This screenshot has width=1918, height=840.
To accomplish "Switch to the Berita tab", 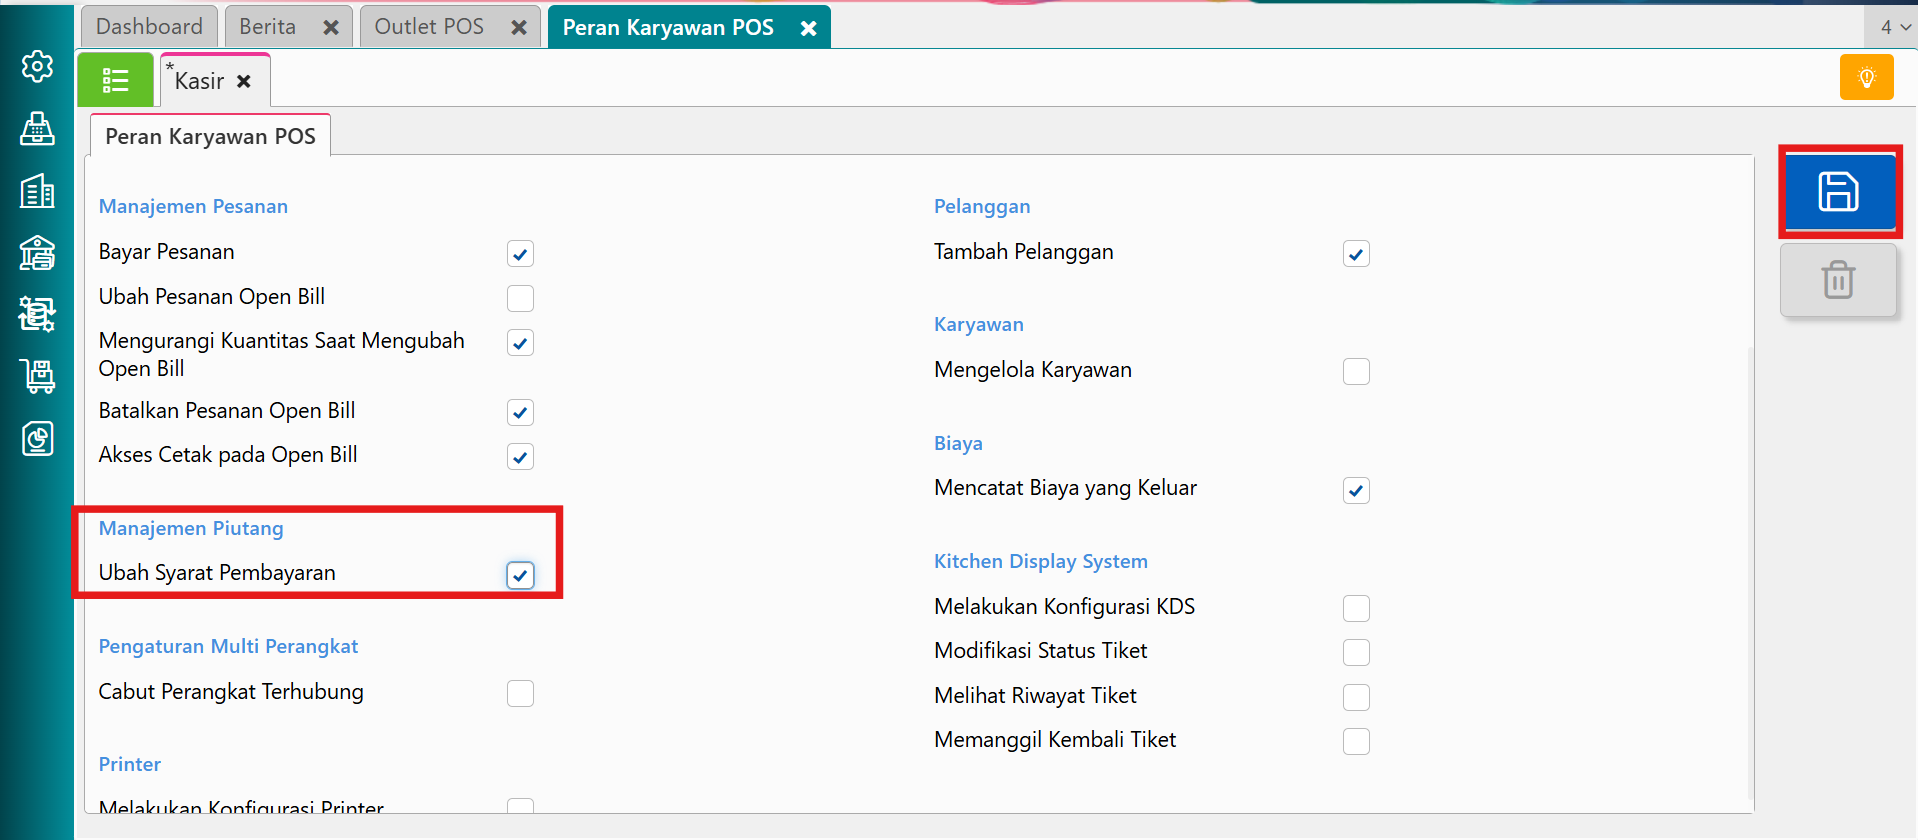I will pyautogui.click(x=267, y=27).
